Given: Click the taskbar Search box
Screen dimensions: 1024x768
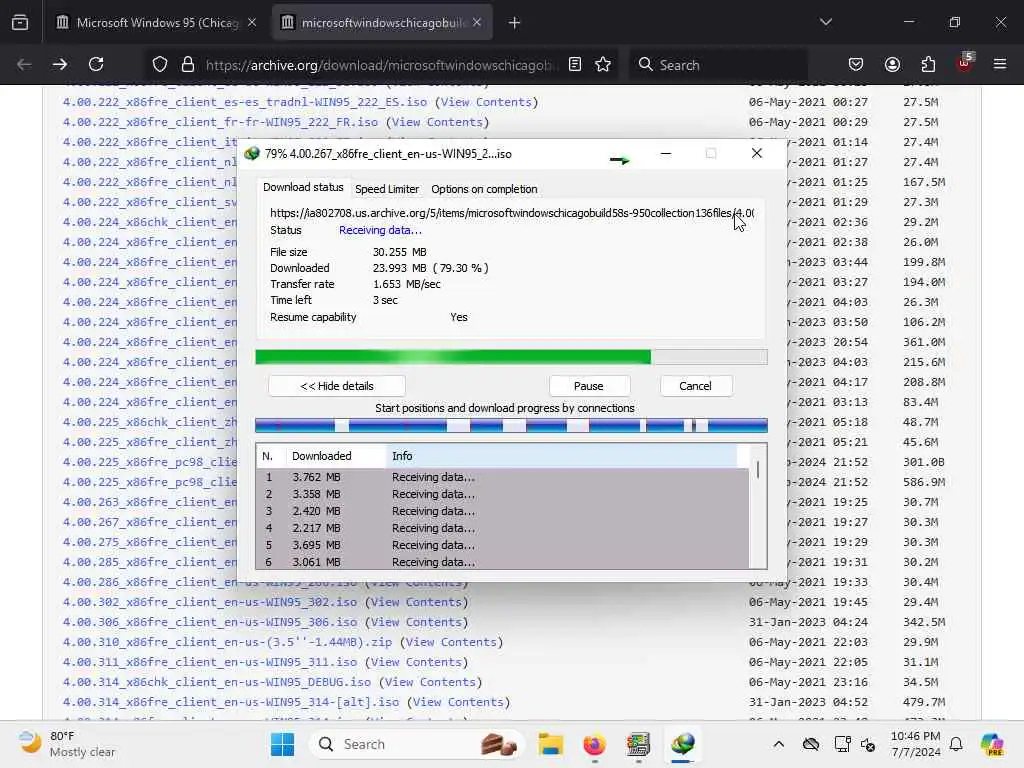Looking at the screenshot, I should click(x=417, y=744).
